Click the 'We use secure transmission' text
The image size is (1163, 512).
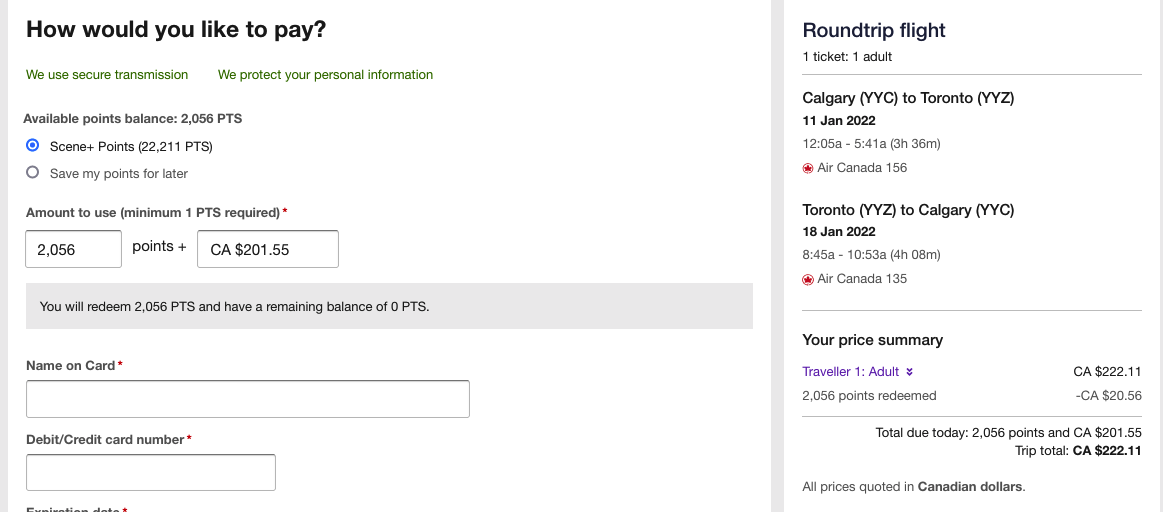coord(107,75)
